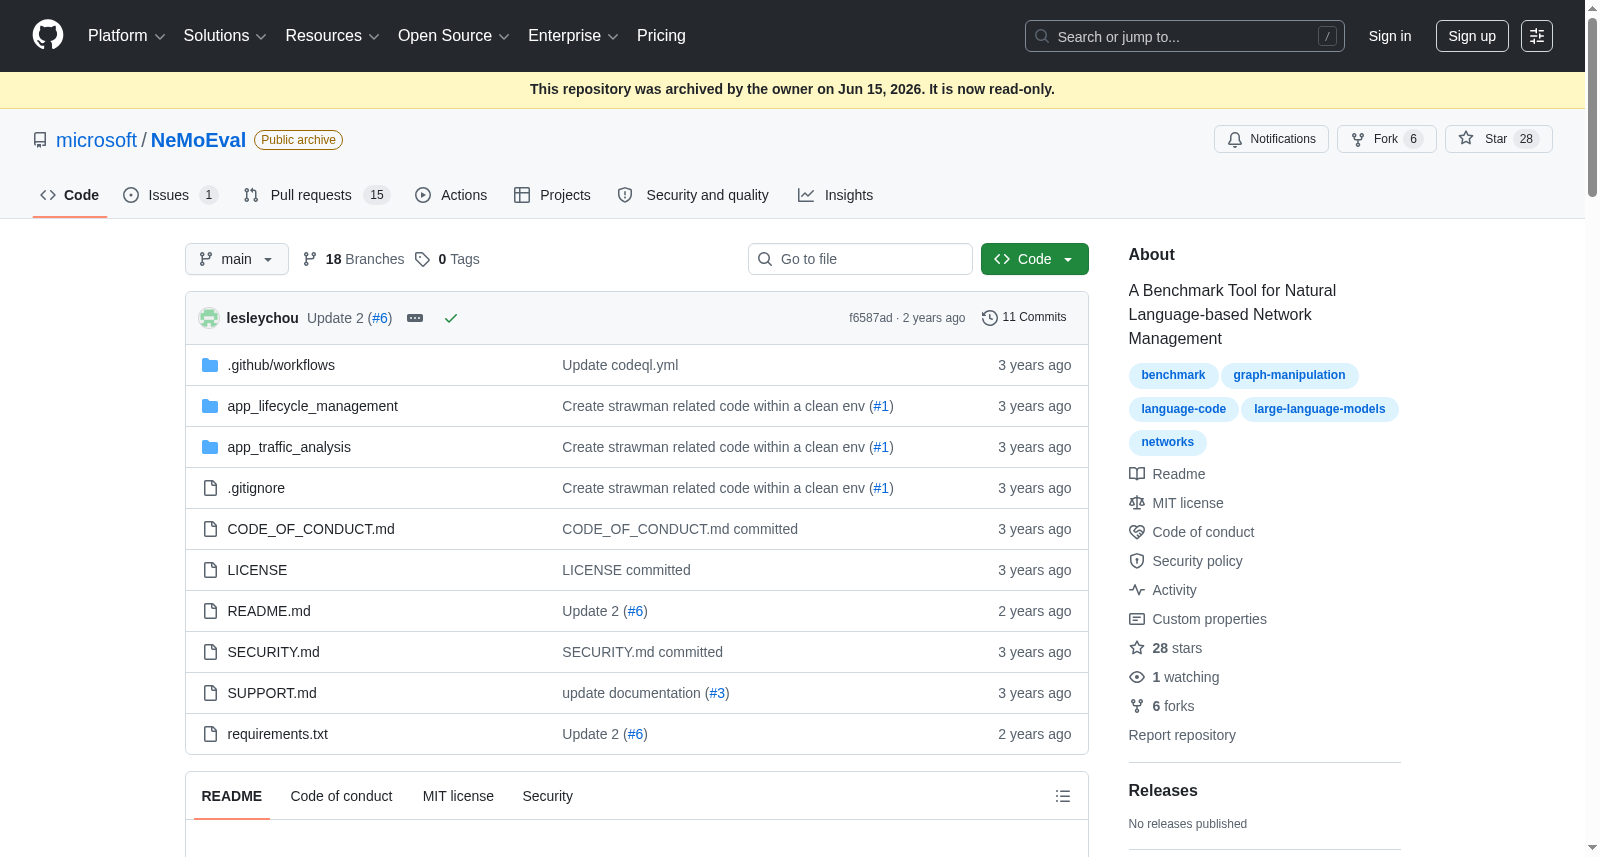Open the 0 Tags link
This screenshot has height=857, width=1600.
(447, 259)
